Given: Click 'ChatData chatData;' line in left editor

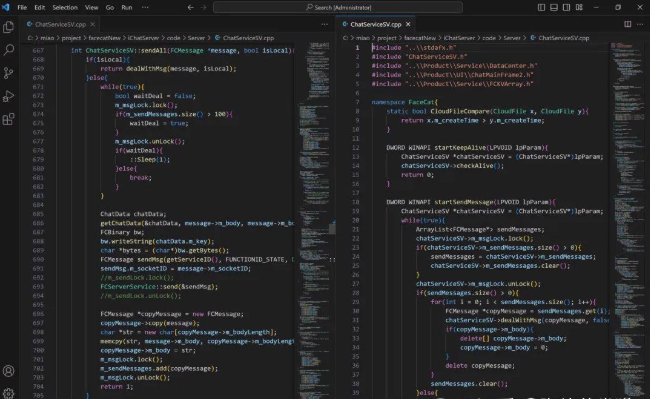Looking at the screenshot, I should click(x=133, y=214).
